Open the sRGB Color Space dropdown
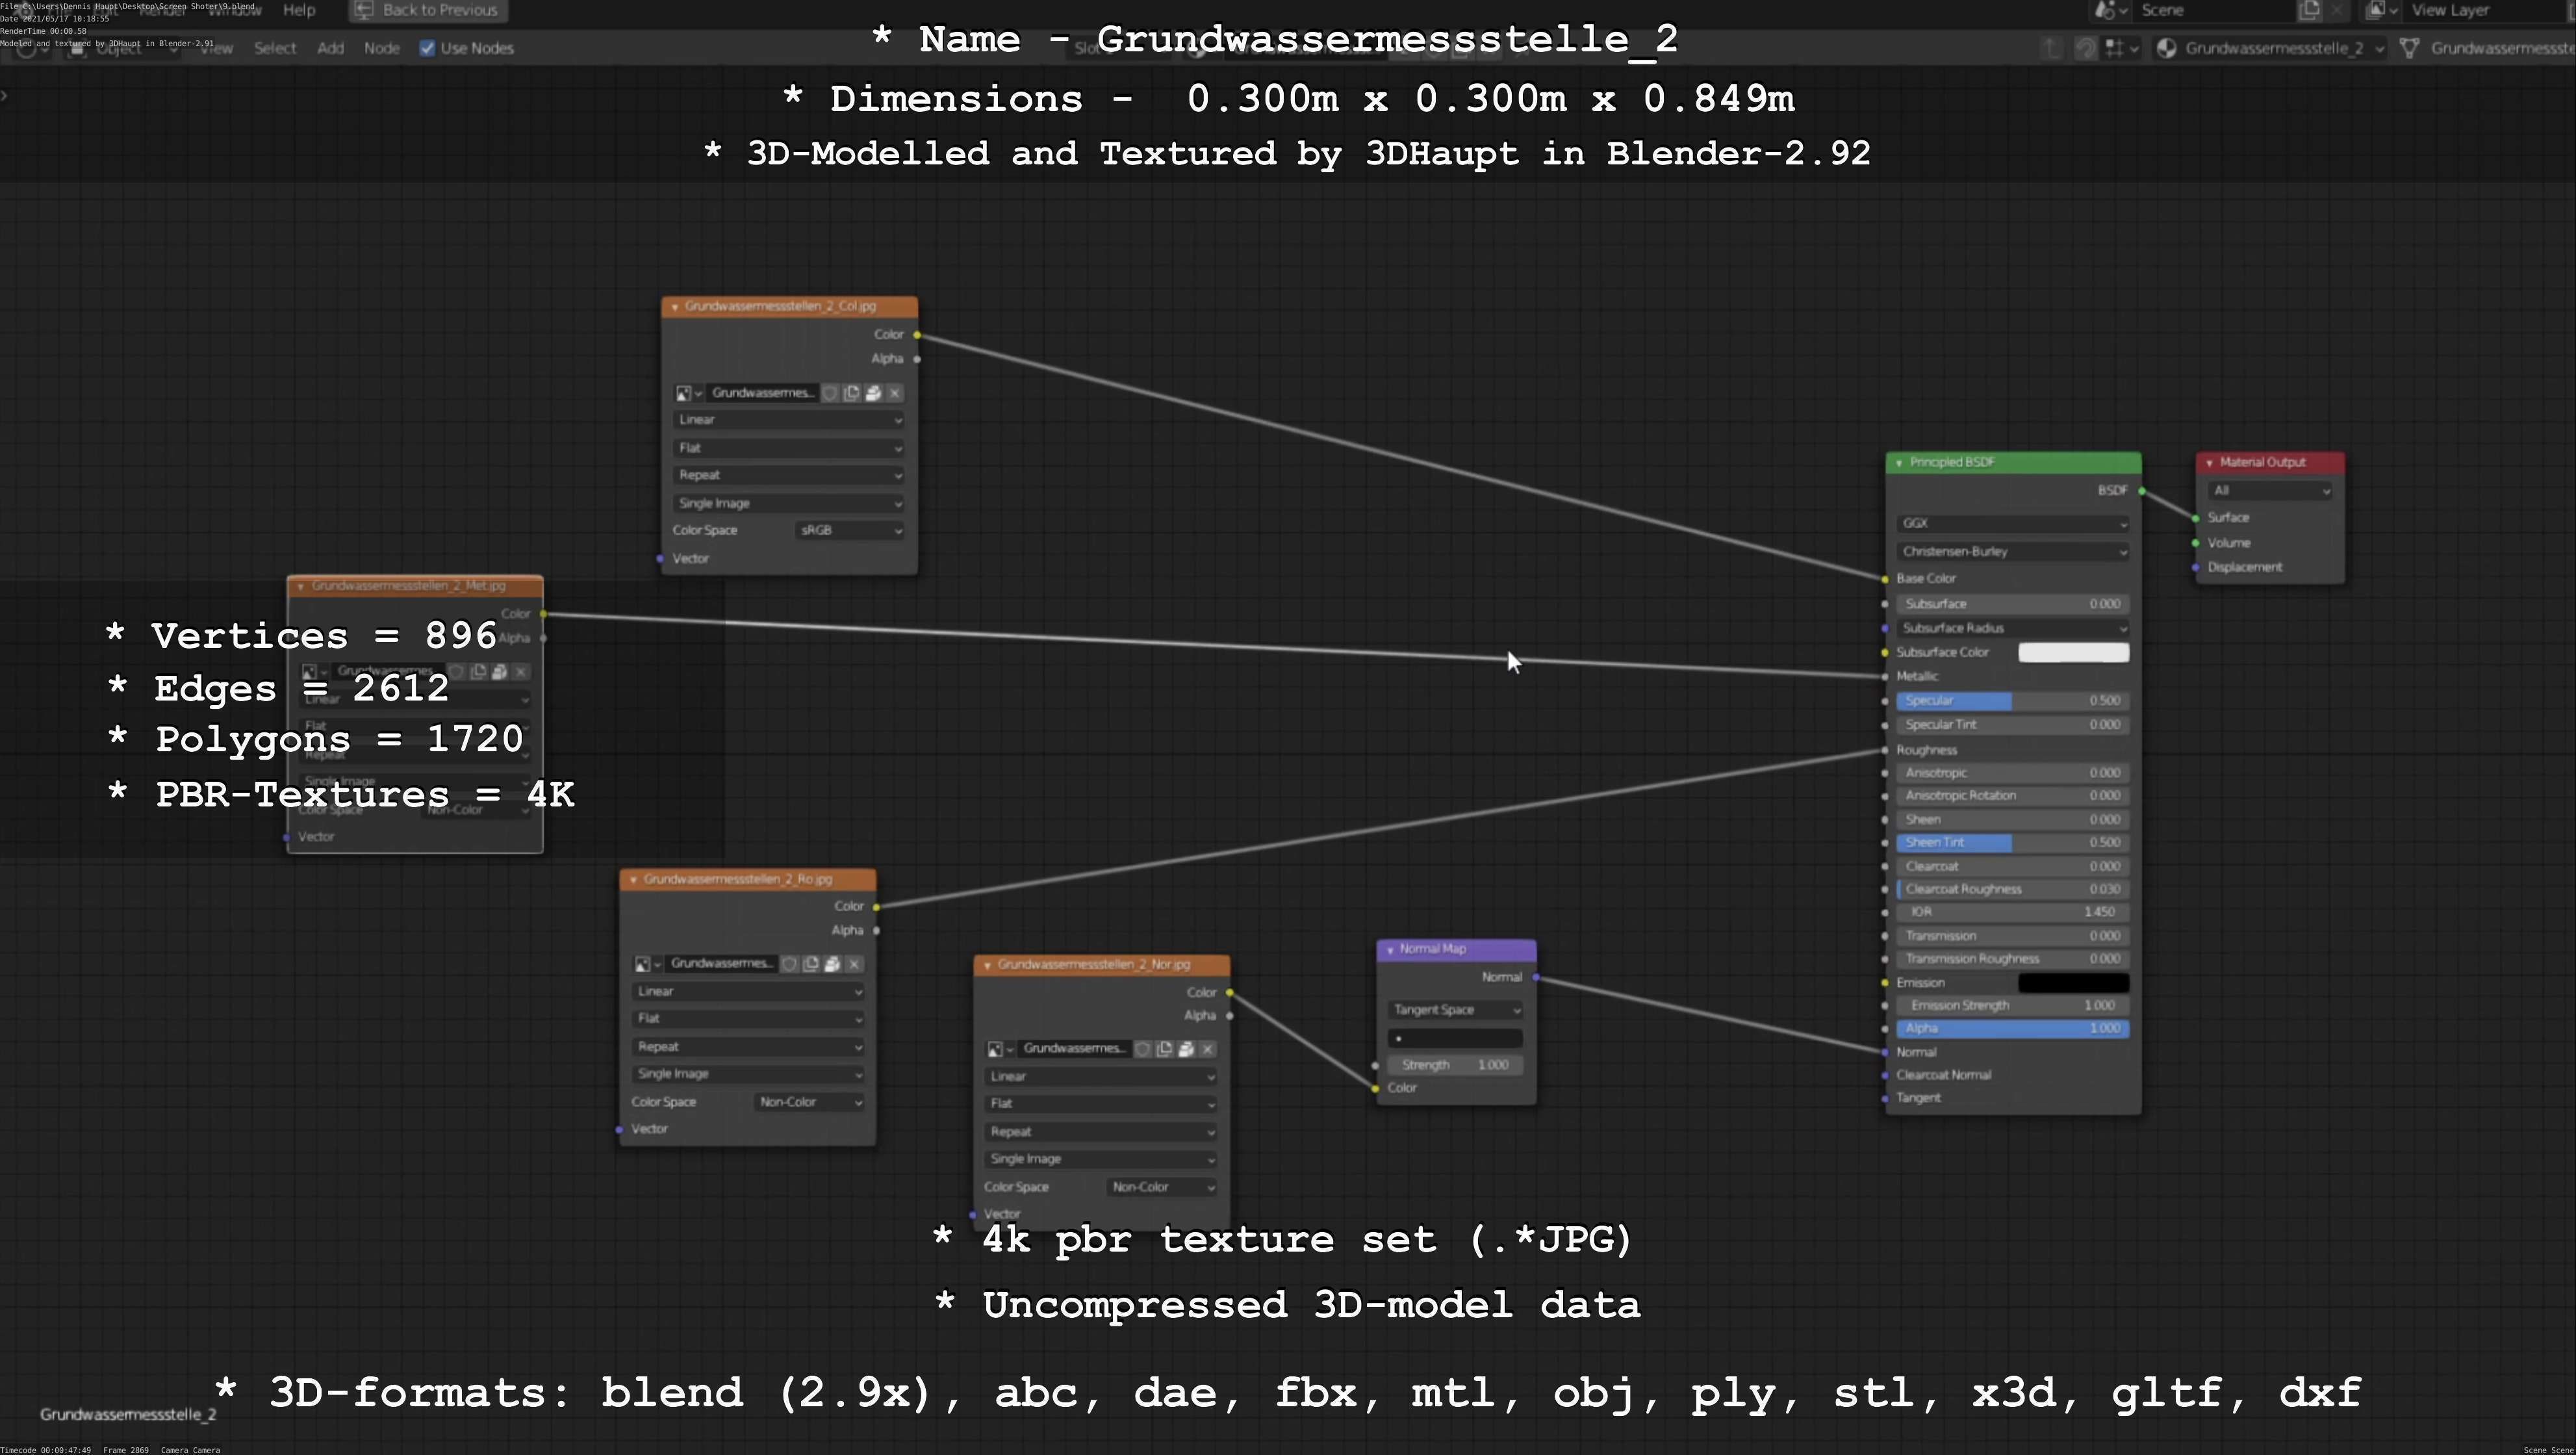Screen dimensions: 2576x1455 coord(850,531)
